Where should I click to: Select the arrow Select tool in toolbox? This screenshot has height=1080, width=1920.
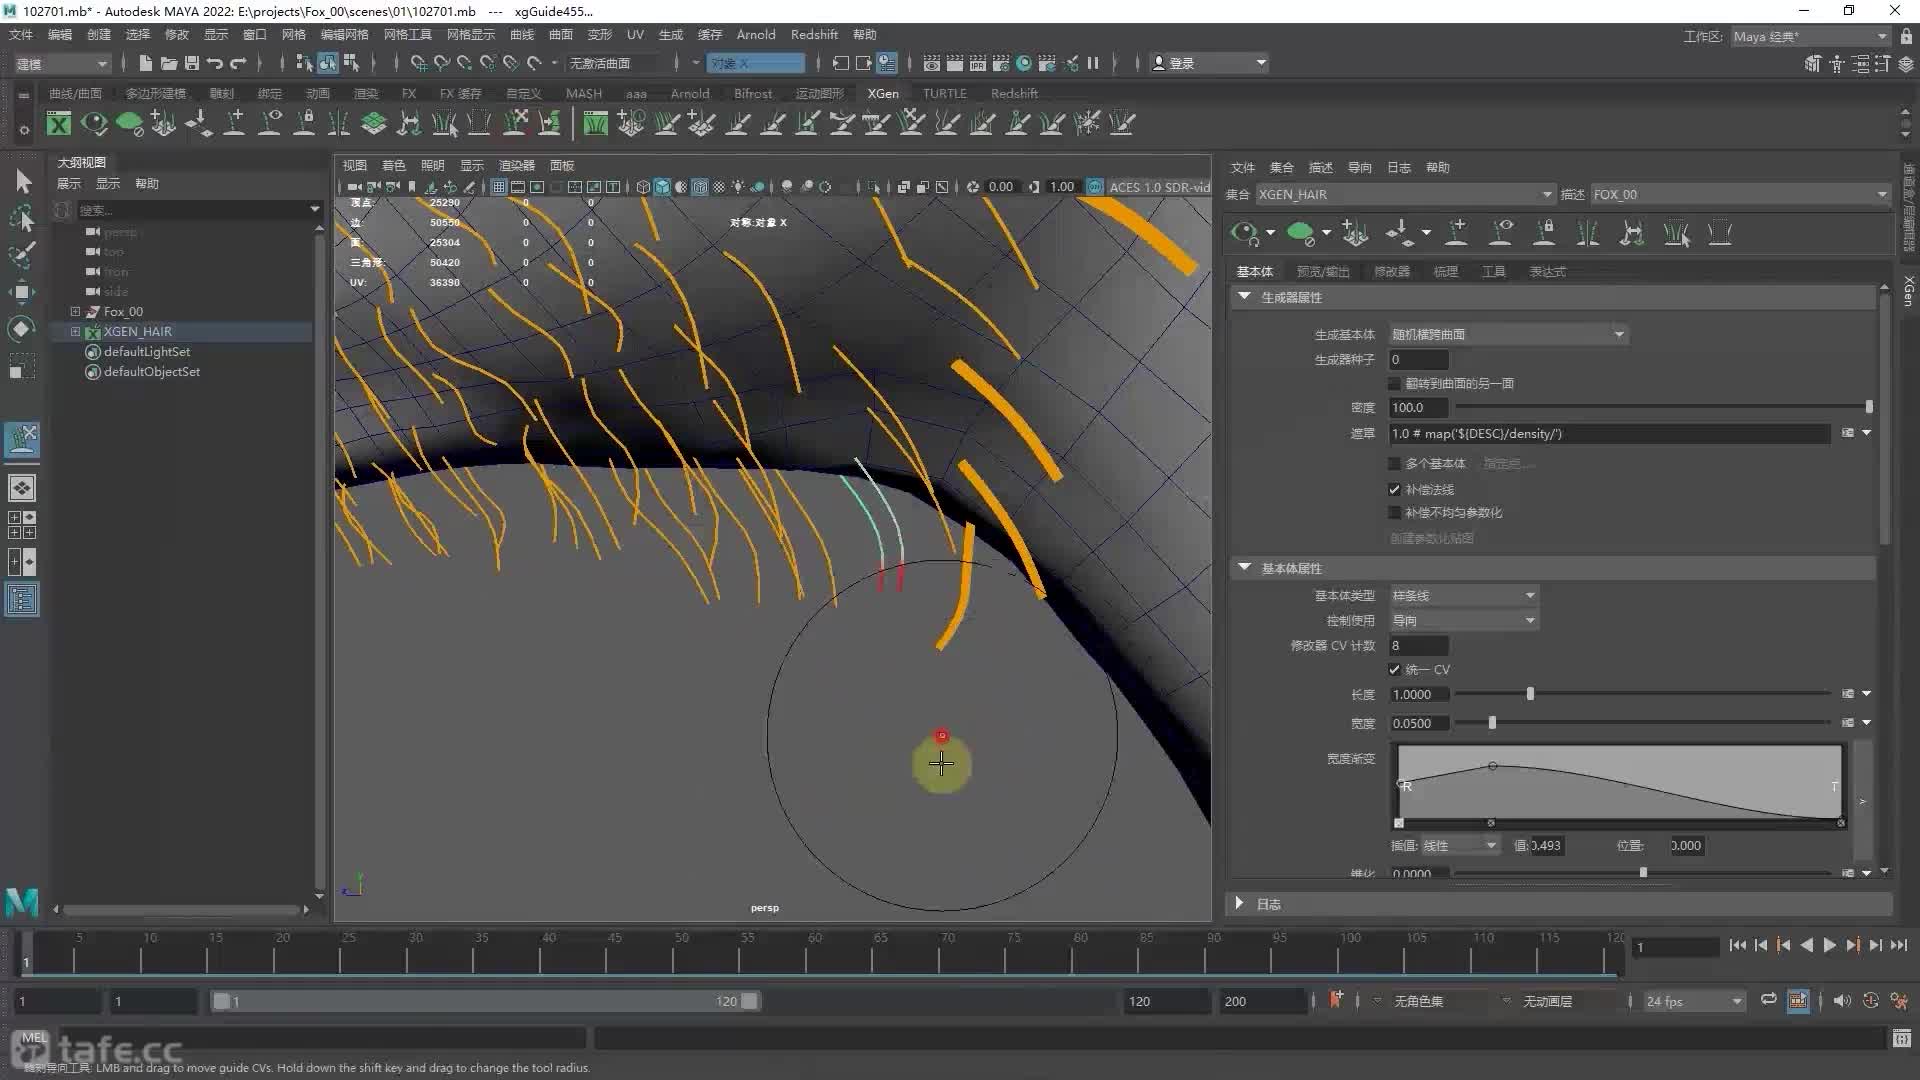point(23,181)
